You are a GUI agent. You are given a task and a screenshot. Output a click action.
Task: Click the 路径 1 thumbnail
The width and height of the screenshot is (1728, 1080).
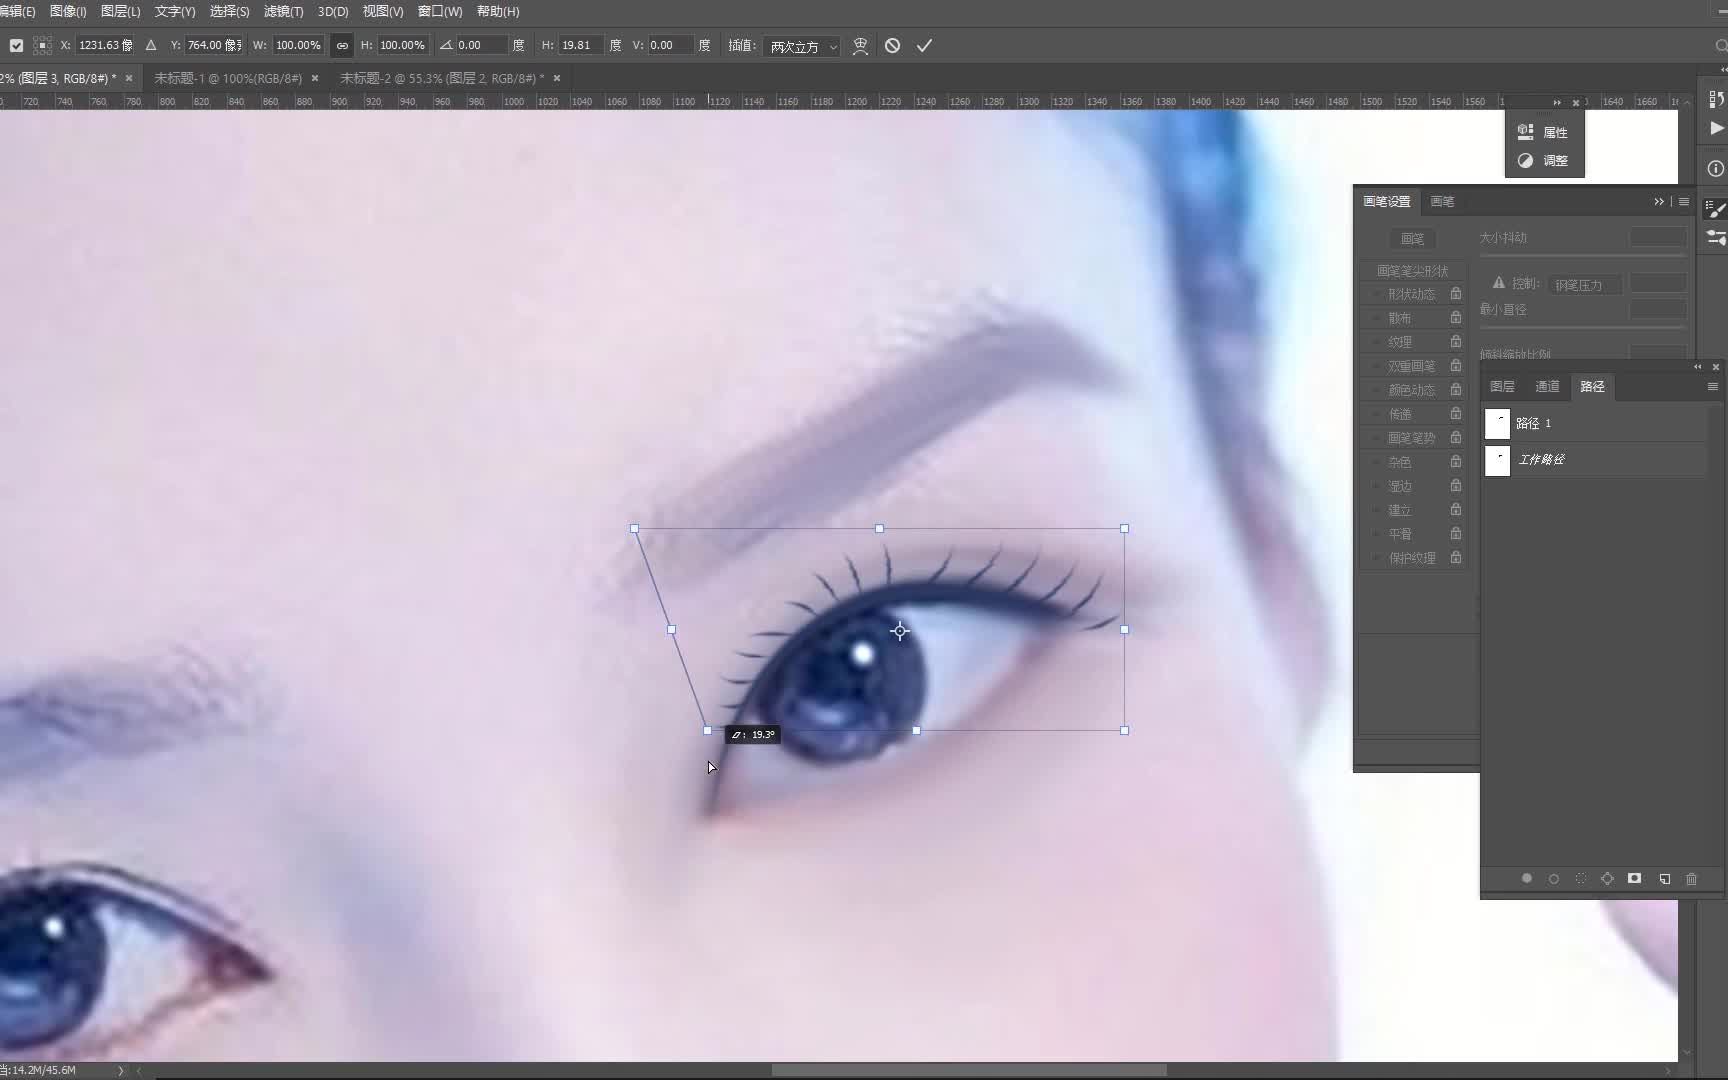point(1497,424)
